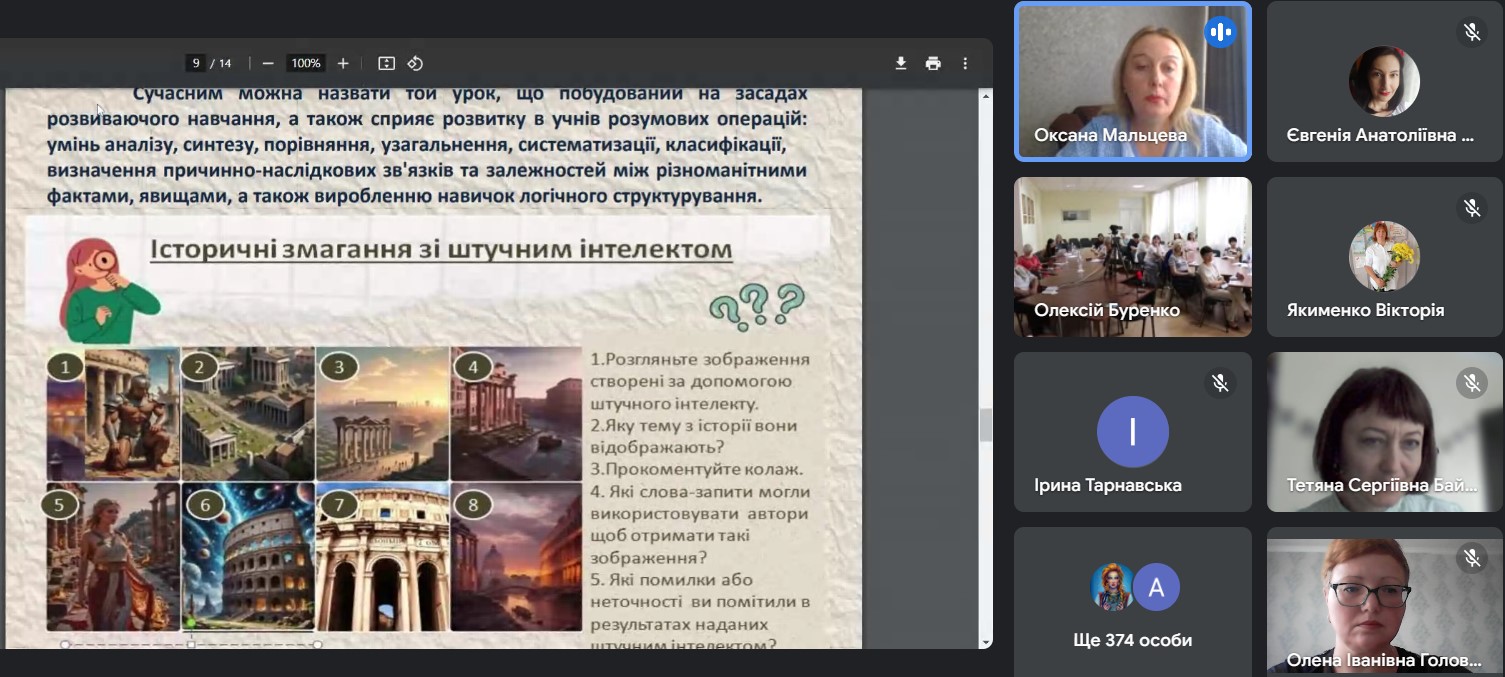Click the letter A avatar in others tile
The width and height of the screenshot is (1505, 677).
click(x=1156, y=587)
